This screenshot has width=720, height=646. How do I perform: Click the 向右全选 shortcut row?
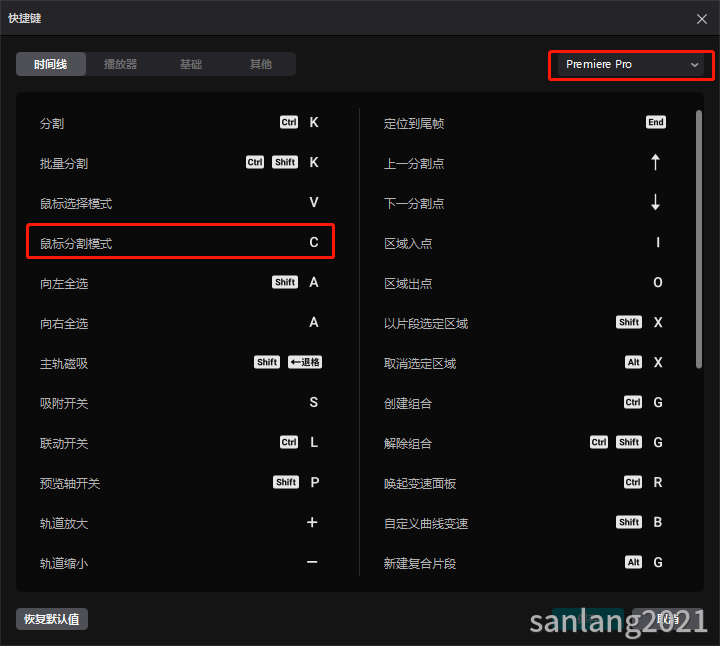pyautogui.click(x=180, y=323)
